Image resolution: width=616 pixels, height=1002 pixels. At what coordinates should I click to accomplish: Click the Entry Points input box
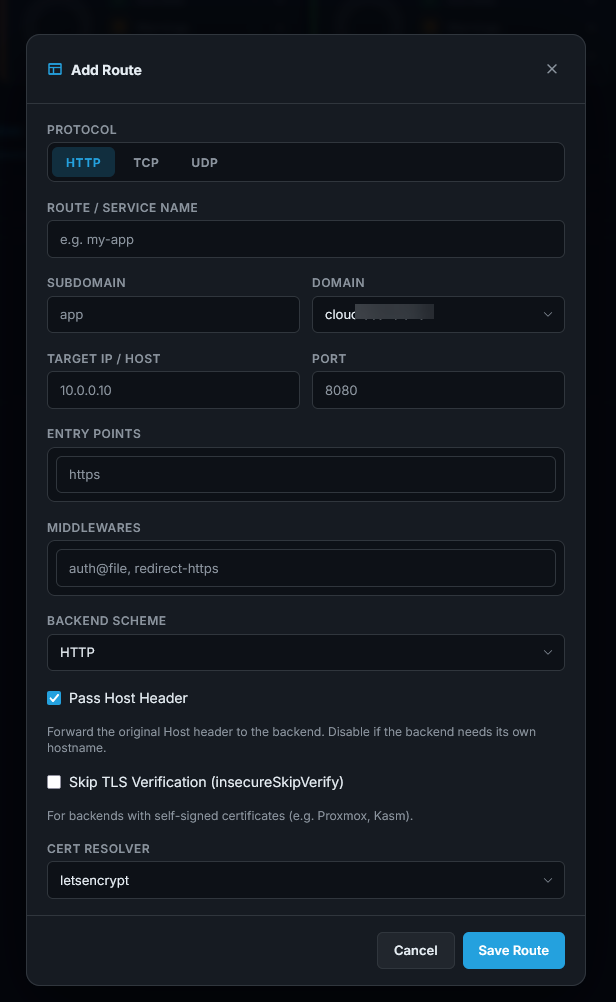305,474
